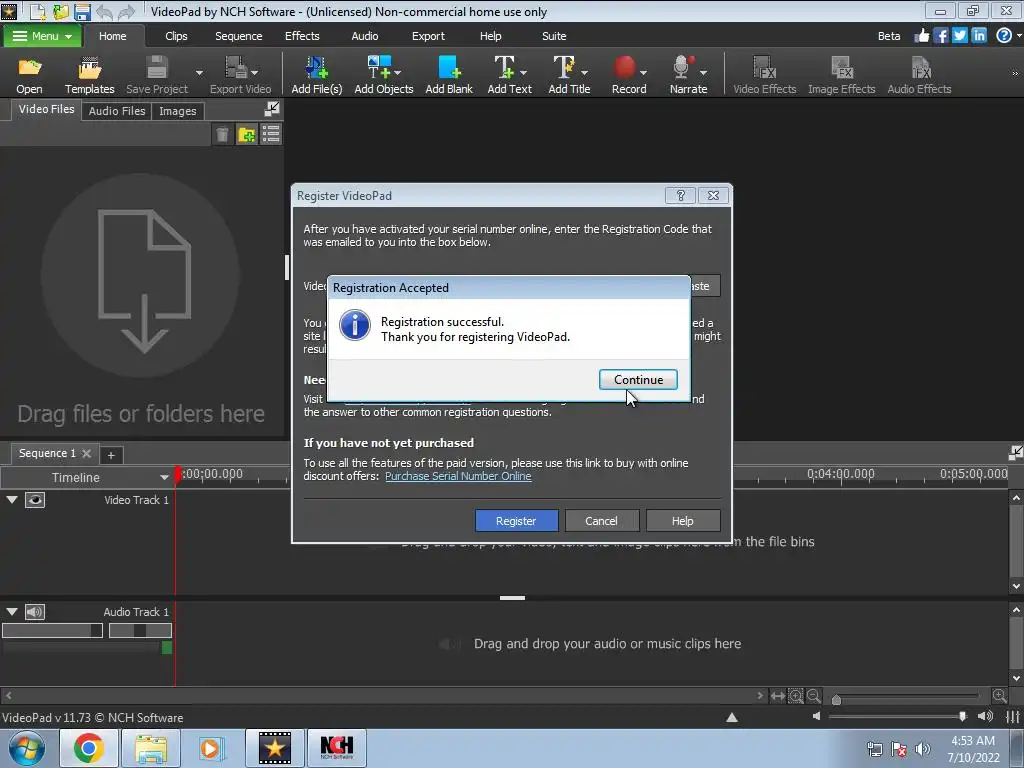Open the Sequence ribbon tab
The image size is (1024, 768).
[238, 36]
